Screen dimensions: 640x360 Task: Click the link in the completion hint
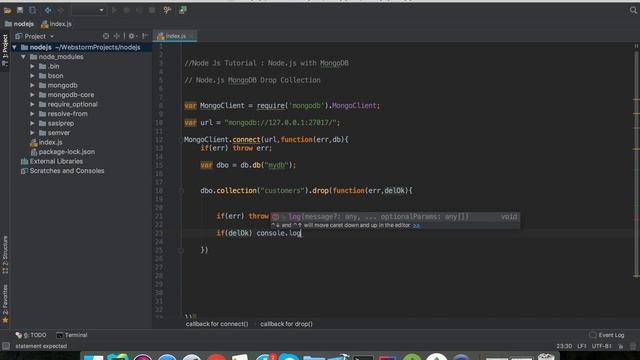click(x=416, y=225)
